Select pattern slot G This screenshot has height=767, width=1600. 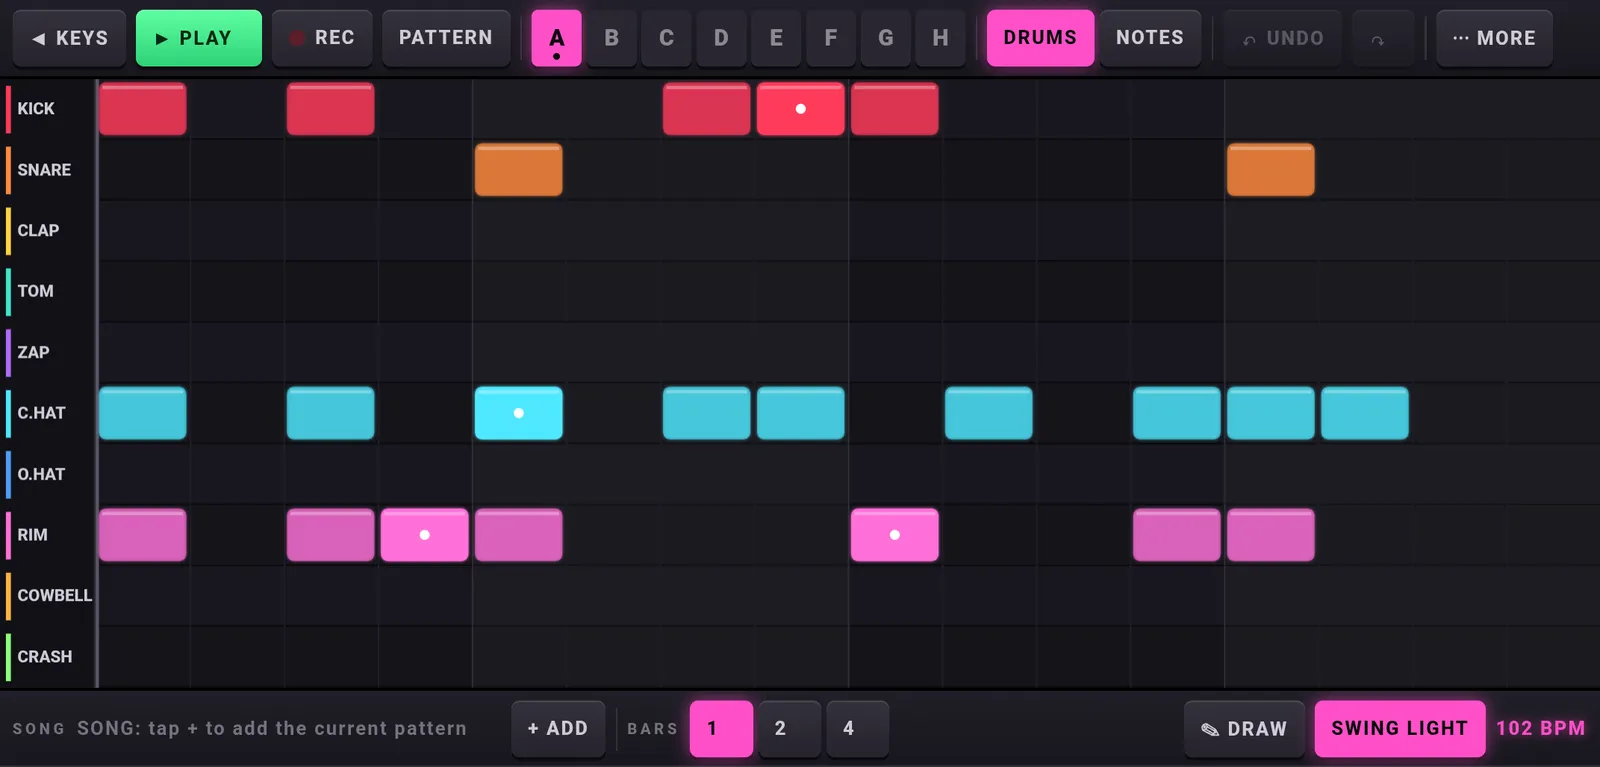(886, 38)
